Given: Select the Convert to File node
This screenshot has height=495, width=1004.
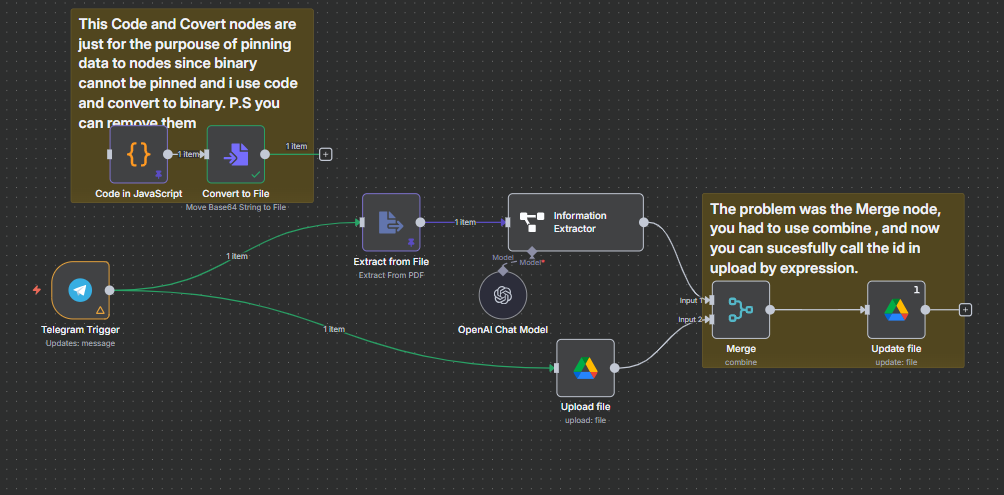Looking at the screenshot, I should [x=236, y=154].
